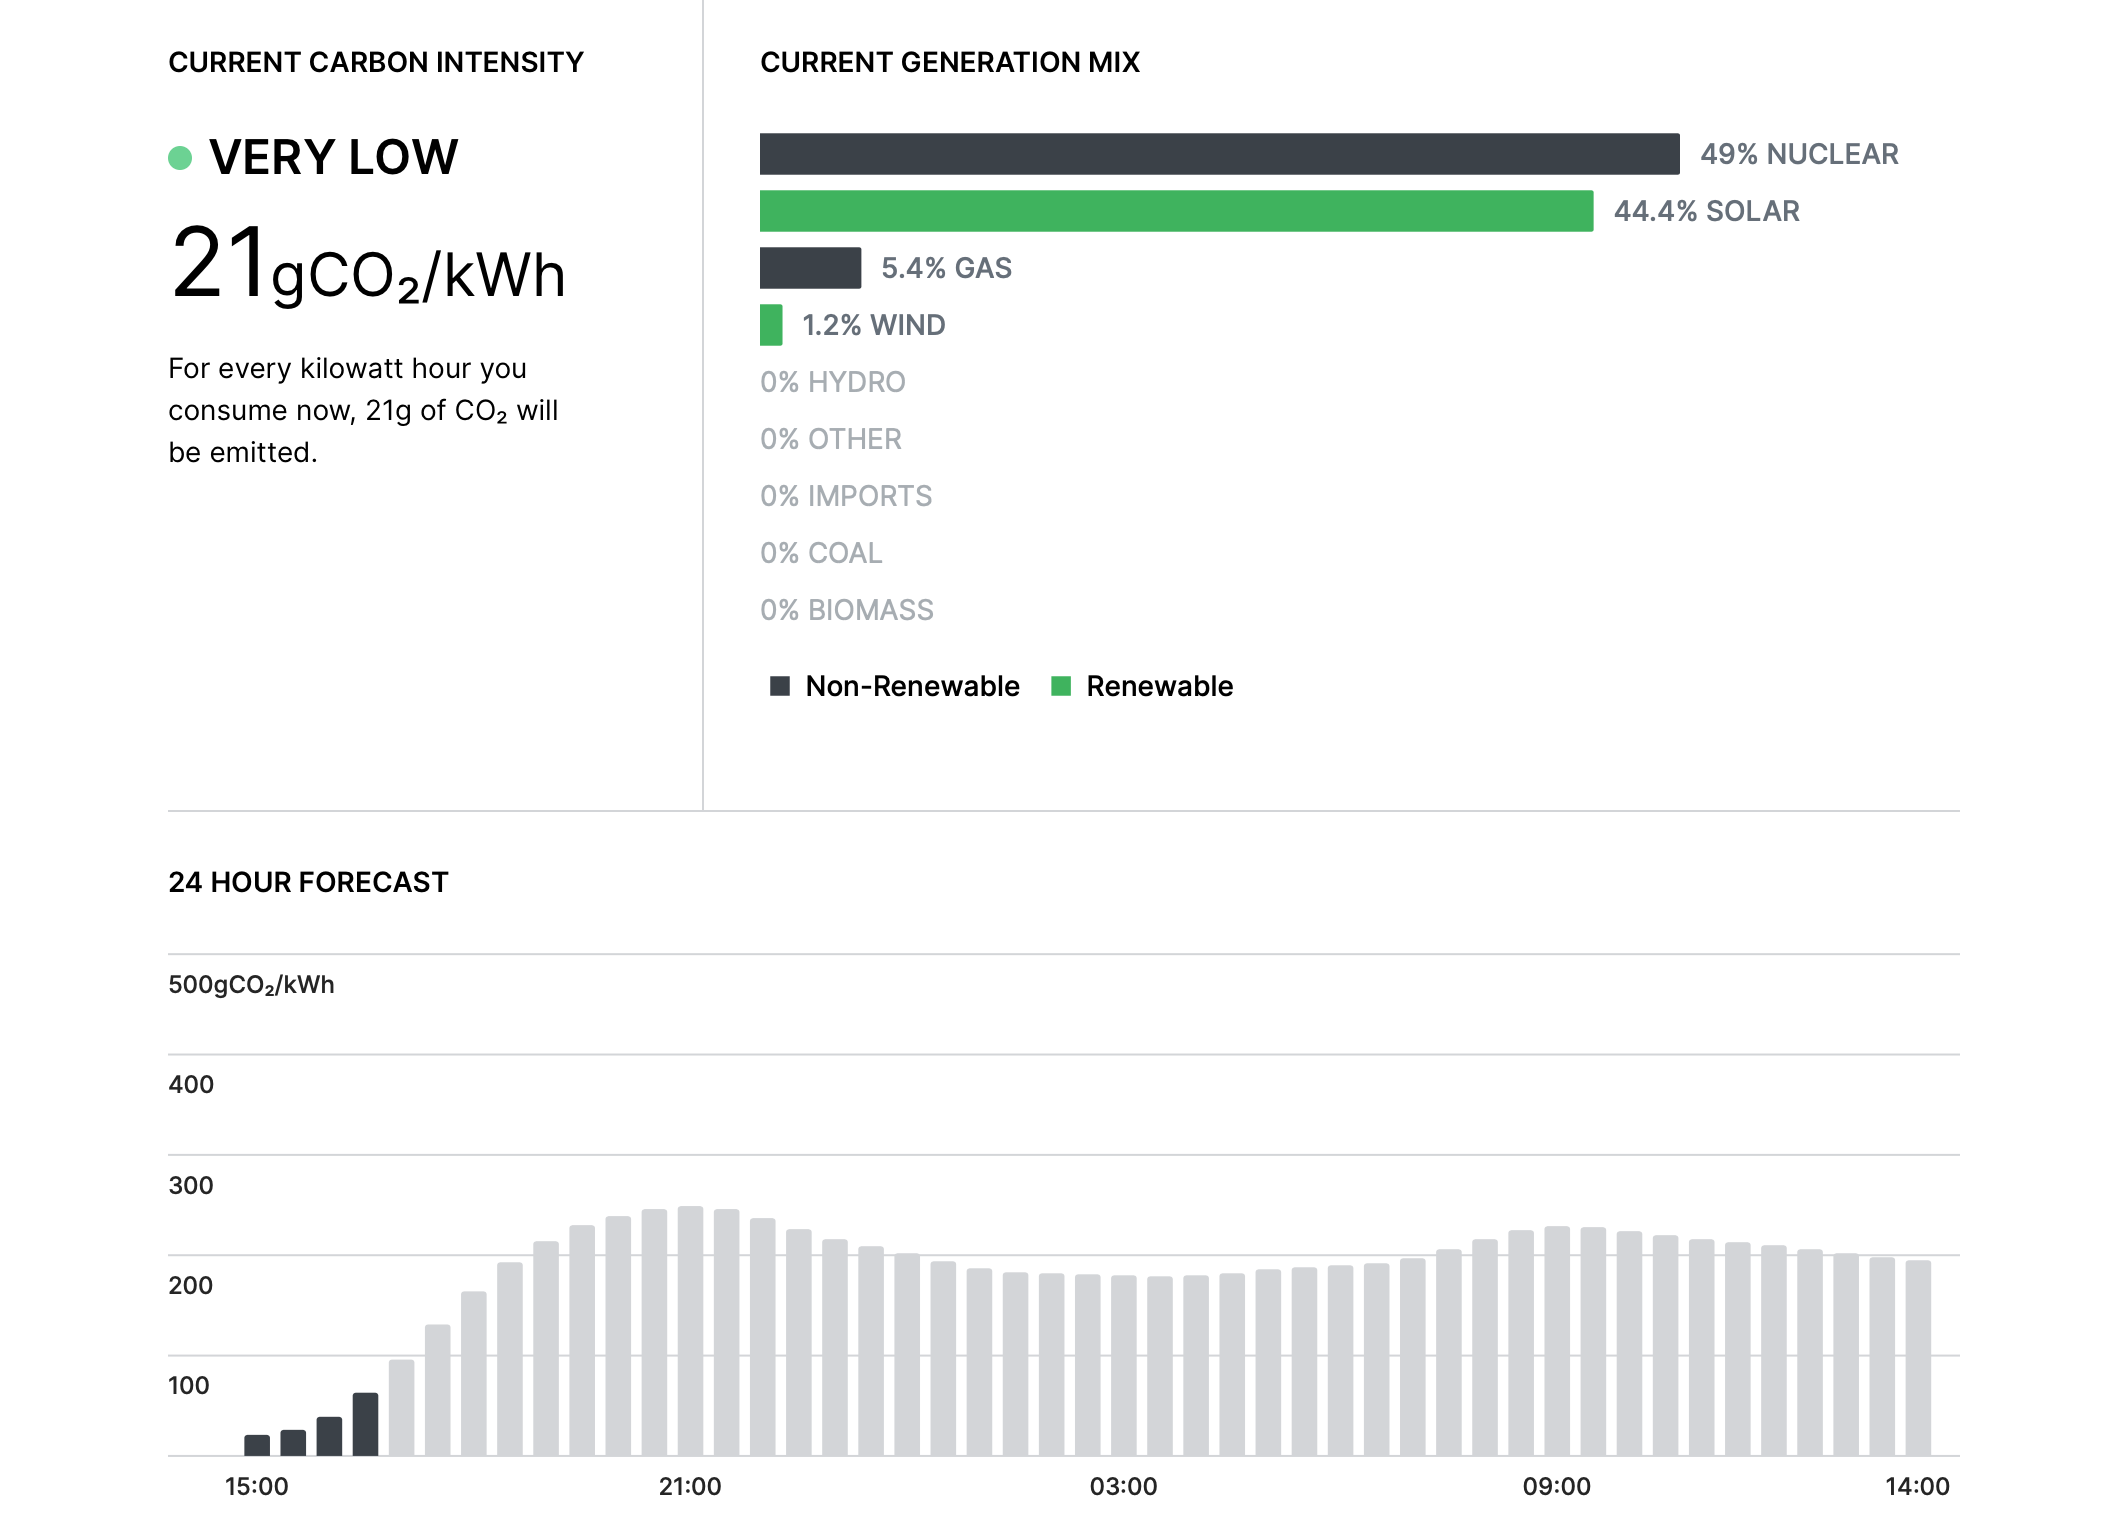Click the 0% HYDRO label
2106x1520 pixels.
[832, 382]
